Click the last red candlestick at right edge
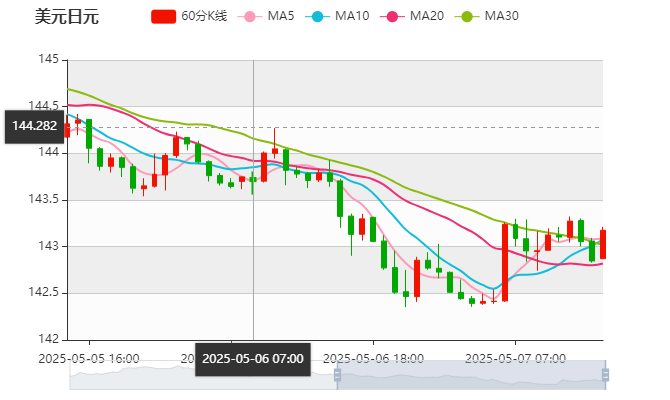The width and height of the screenshot is (670, 400). tap(602, 244)
